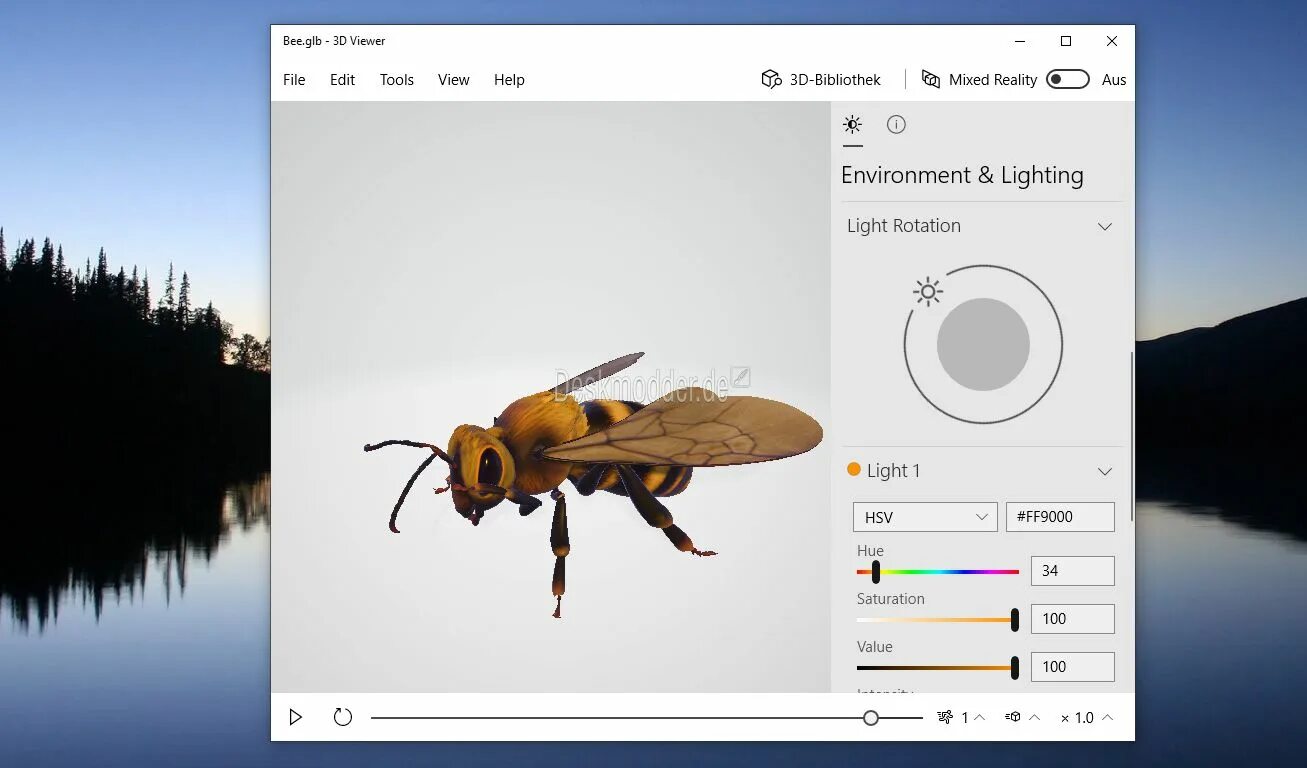This screenshot has width=1307, height=768.
Task: Click the side panel scrollbar
Action: [1132, 436]
